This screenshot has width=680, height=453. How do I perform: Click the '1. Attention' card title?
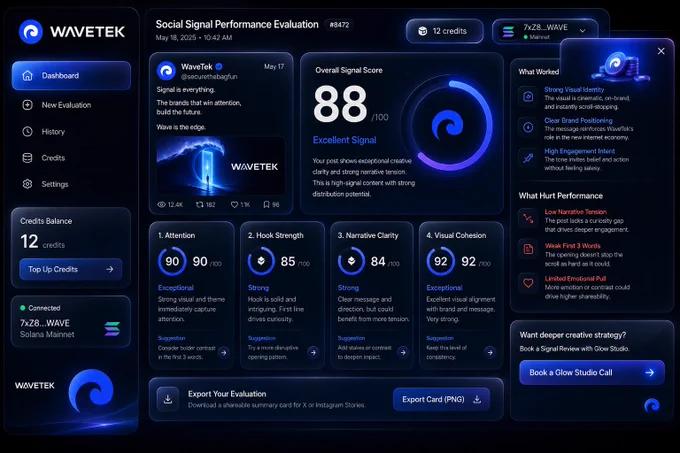click(176, 235)
